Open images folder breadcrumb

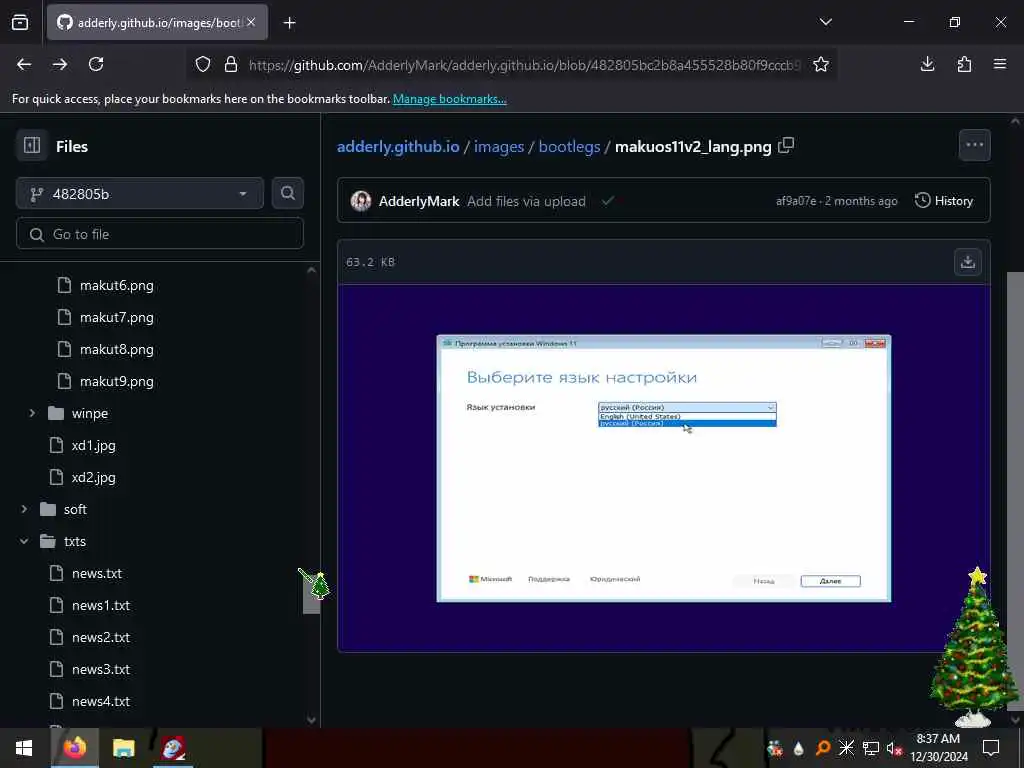pos(499,146)
